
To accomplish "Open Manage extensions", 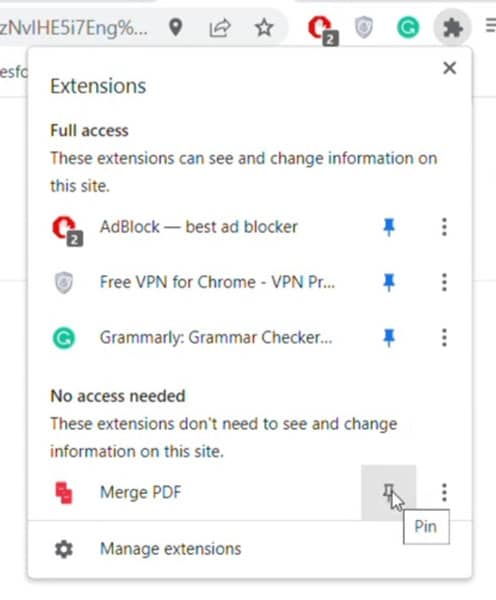I will [x=170, y=549].
